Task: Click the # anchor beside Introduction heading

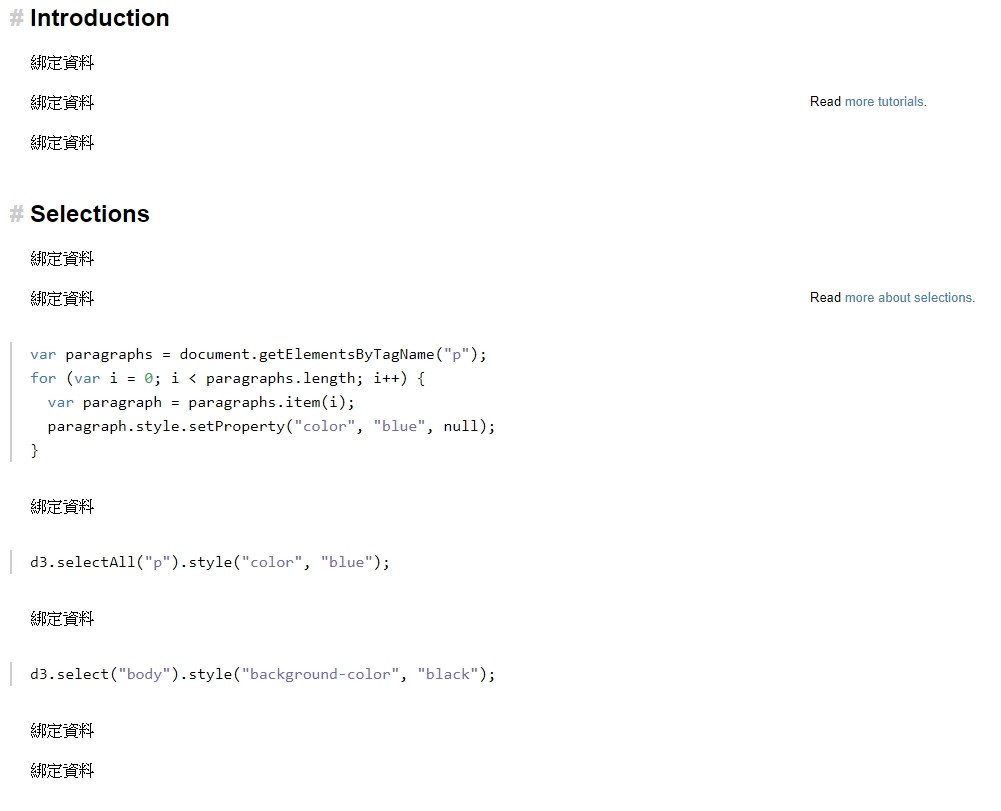Action: 16,19
